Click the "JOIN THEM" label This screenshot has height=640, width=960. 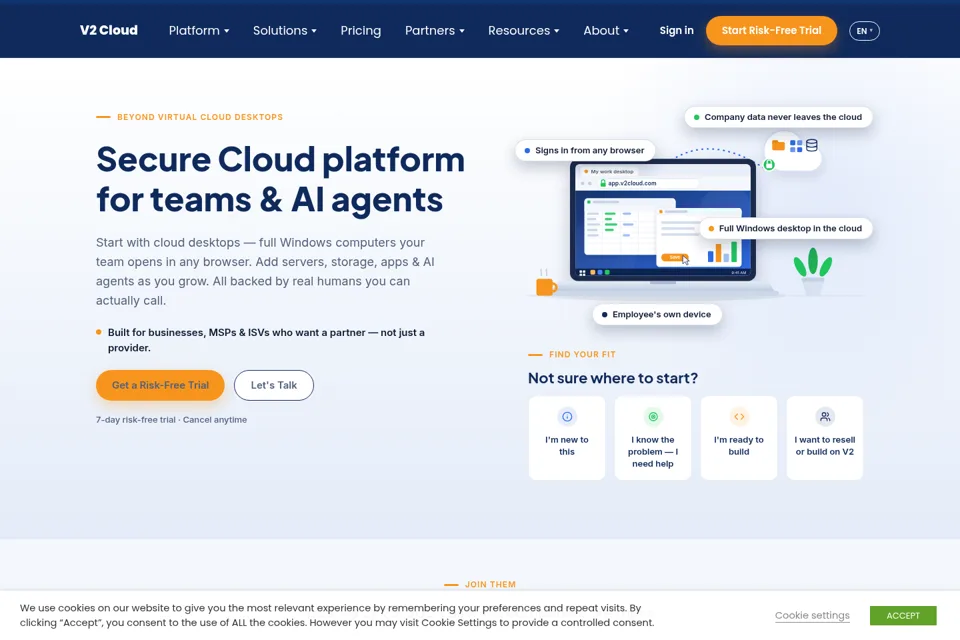tap(490, 584)
